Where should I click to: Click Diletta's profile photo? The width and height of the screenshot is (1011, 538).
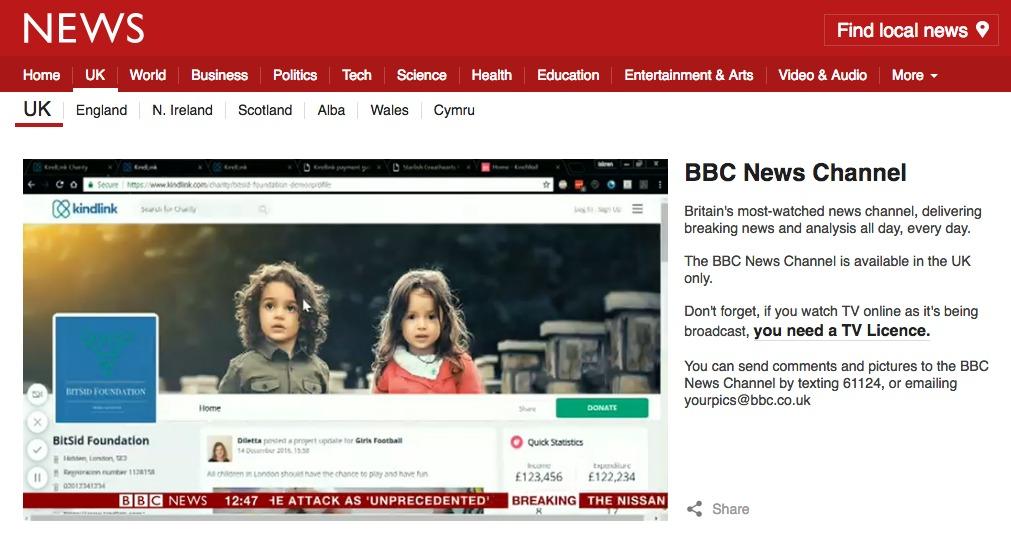click(219, 449)
